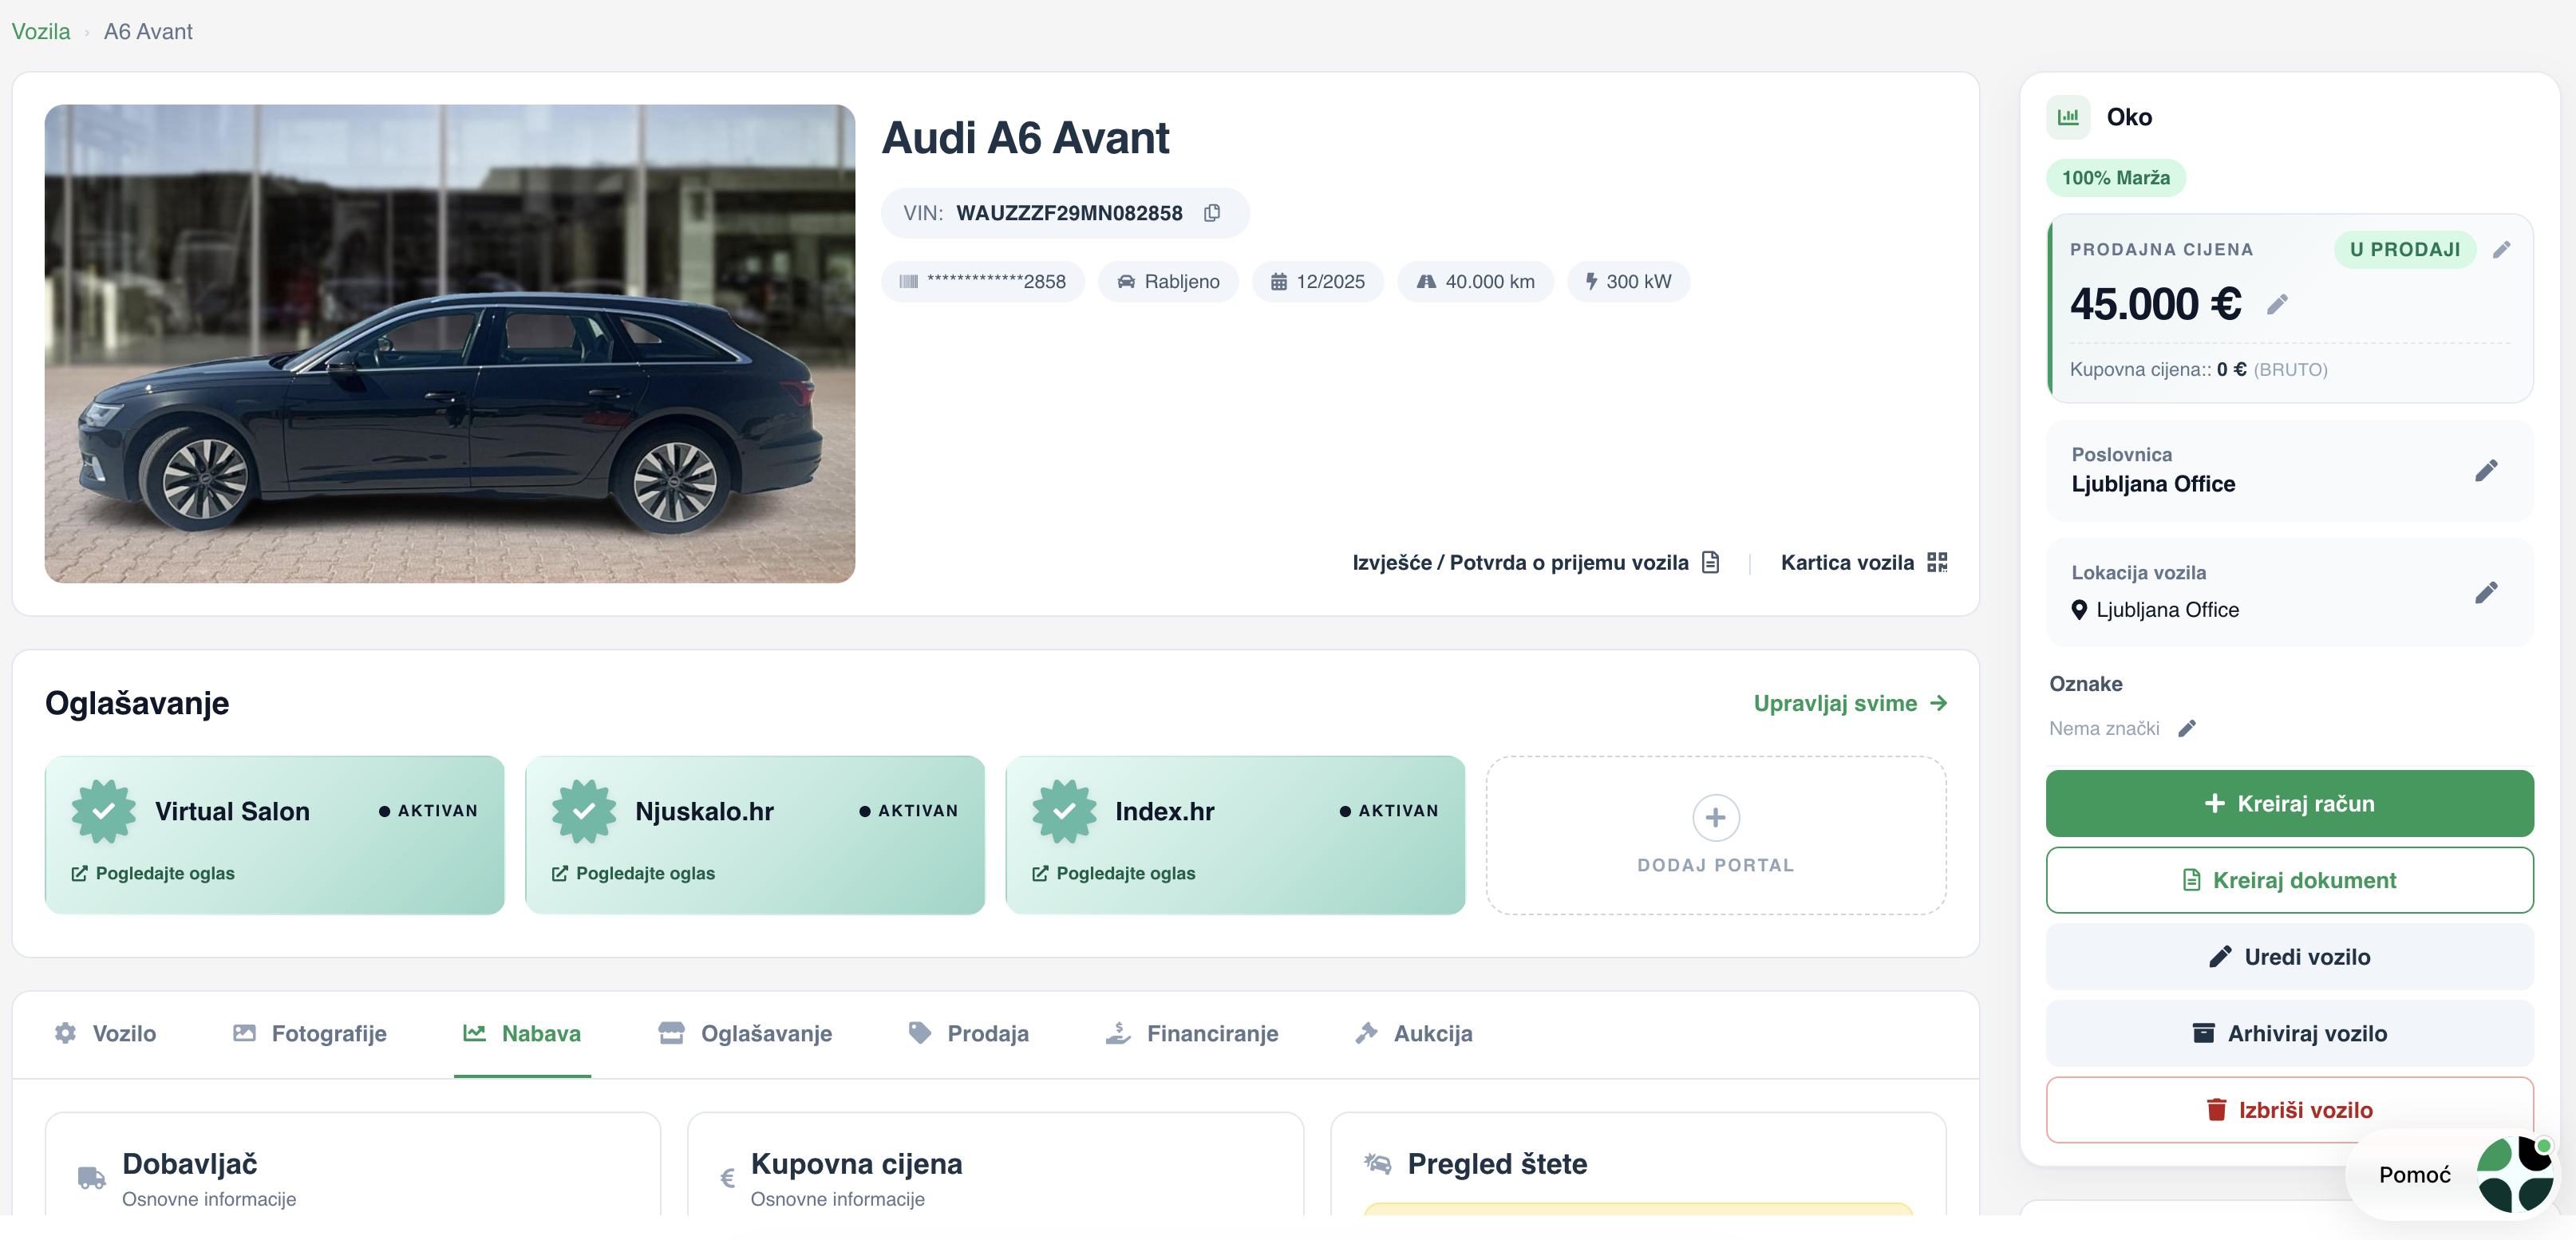This screenshot has width=2576, height=1240.
Task: View the Njuskalo.hr ad via Pogledajte oglas
Action: tap(634, 873)
